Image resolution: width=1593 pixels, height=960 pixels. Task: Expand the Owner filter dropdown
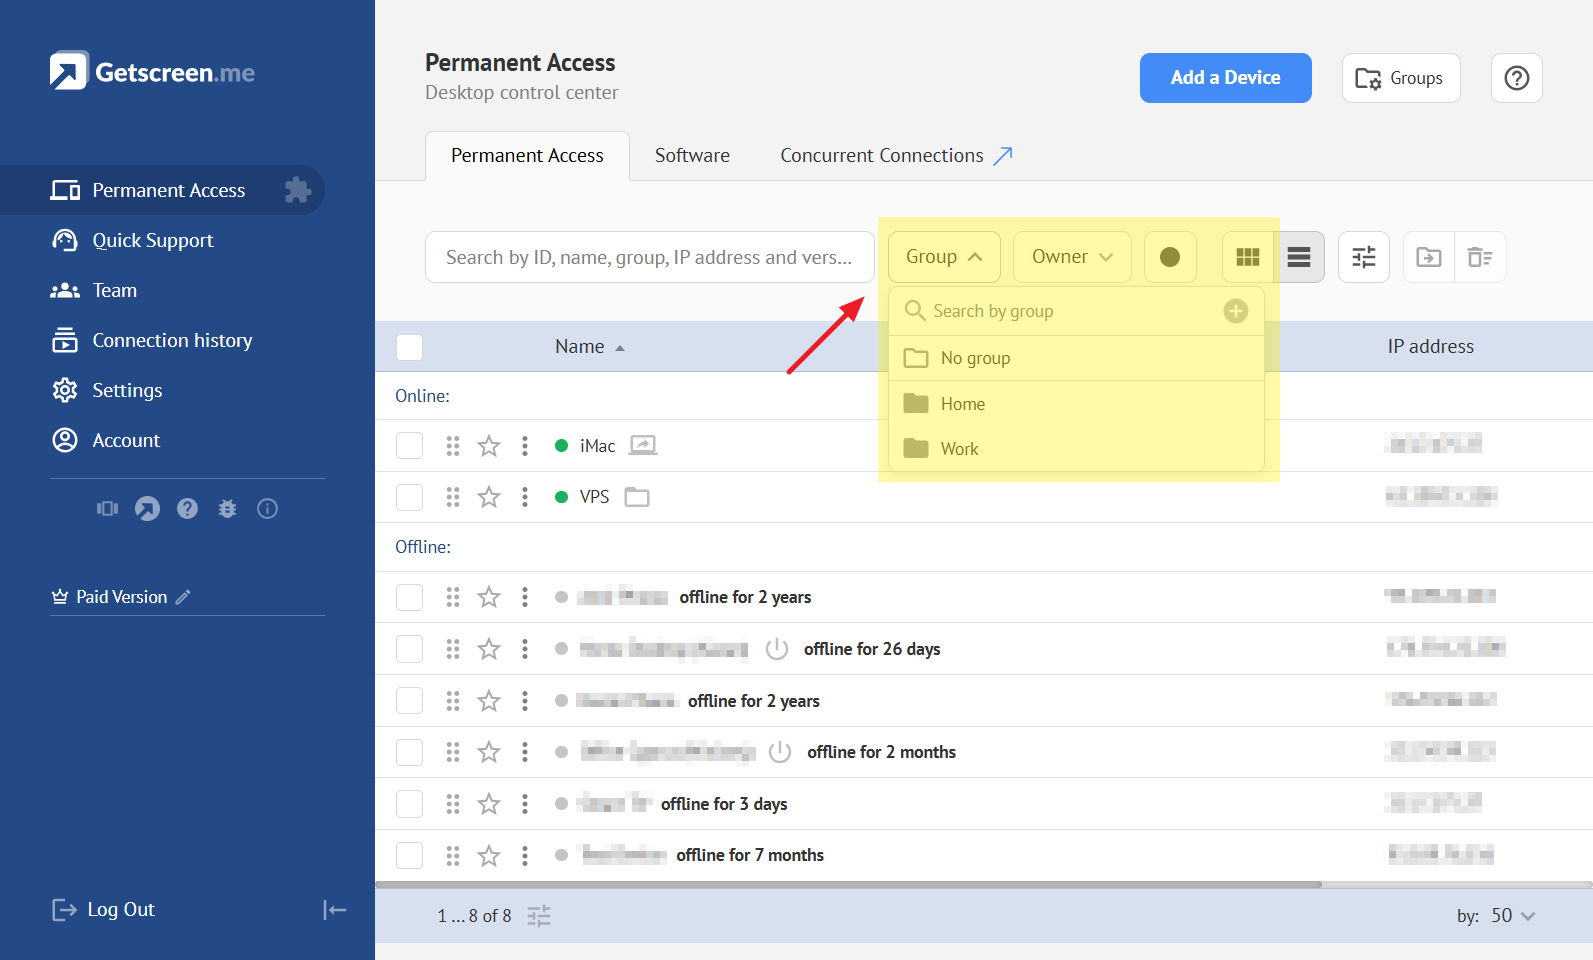click(x=1071, y=257)
